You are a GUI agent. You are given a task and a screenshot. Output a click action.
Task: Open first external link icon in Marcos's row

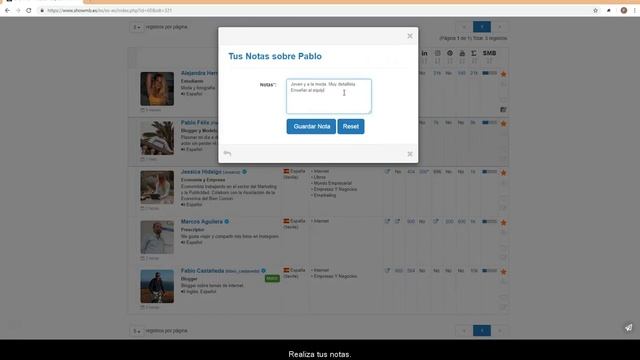click(387, 221)
